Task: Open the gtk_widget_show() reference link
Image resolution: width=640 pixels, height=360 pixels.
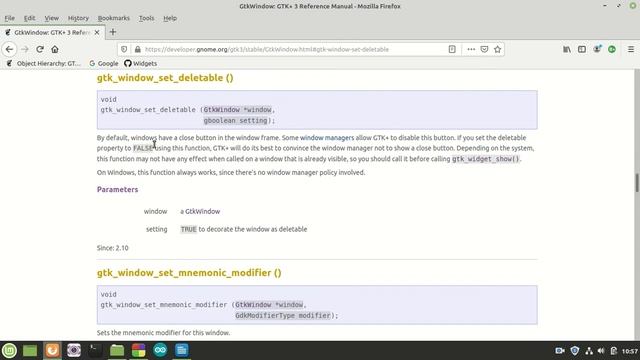Action: point(485,159)
